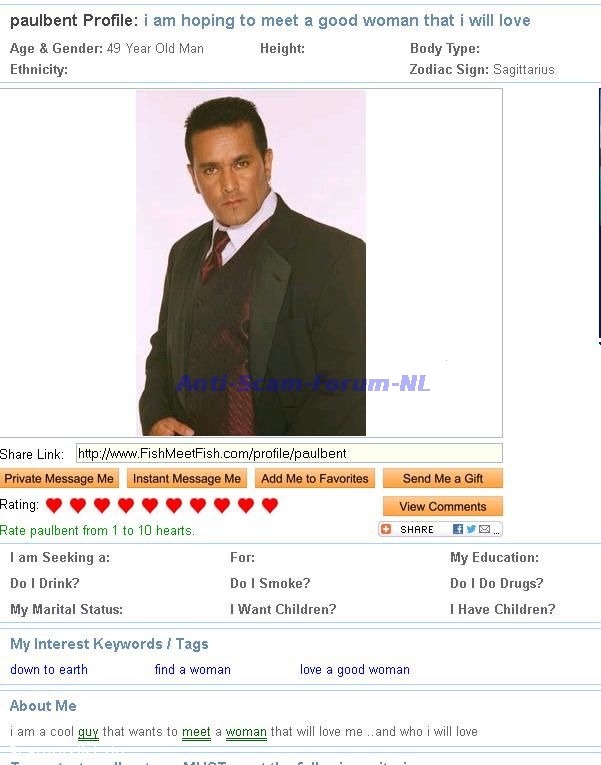Click Send Me a Gift
Screen dimensions: 601x765
[x=442, y=479]
